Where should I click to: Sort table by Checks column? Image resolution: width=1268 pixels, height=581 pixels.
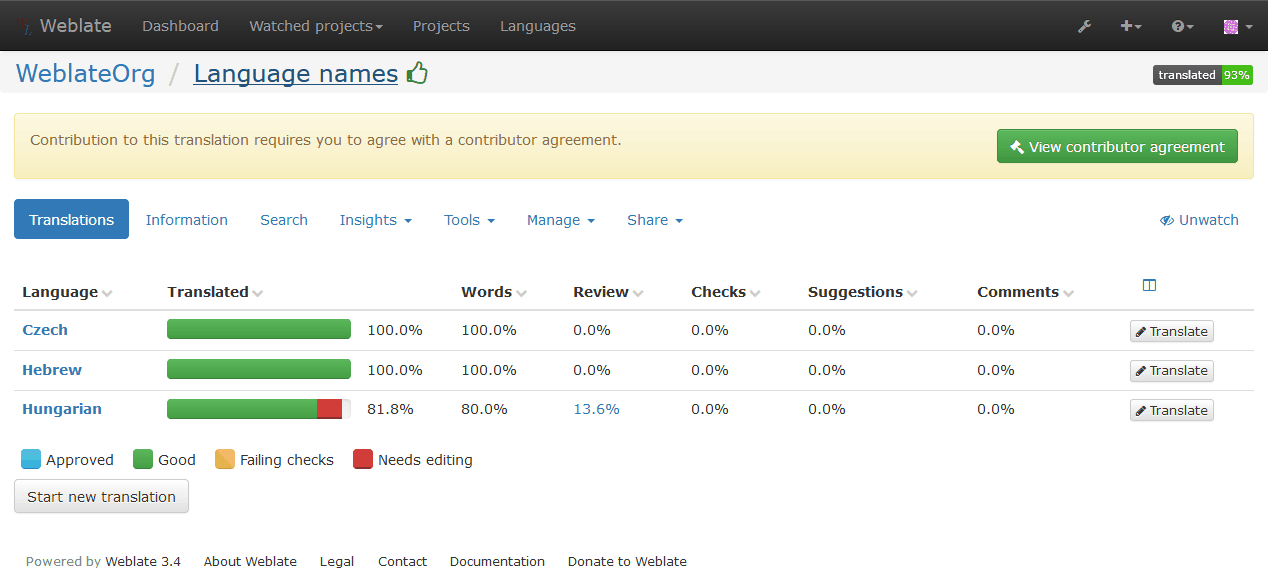726,292
